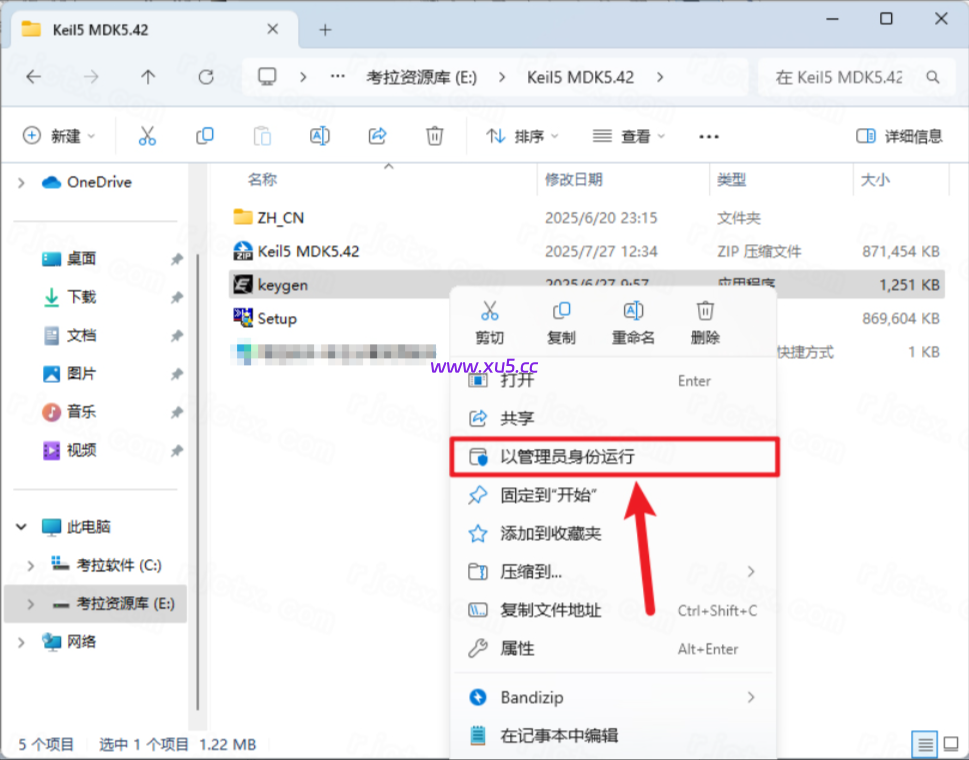
Task: Click the Rename icon in the toolbar
Action: tap(320, 135)
